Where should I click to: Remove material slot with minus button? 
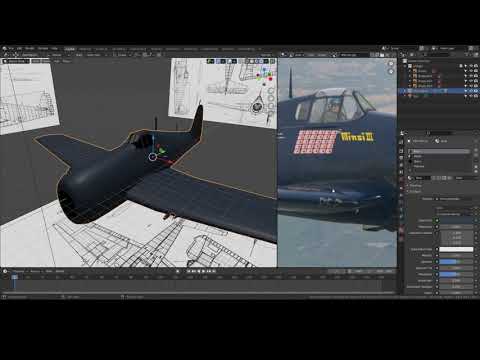pos(476,155)
